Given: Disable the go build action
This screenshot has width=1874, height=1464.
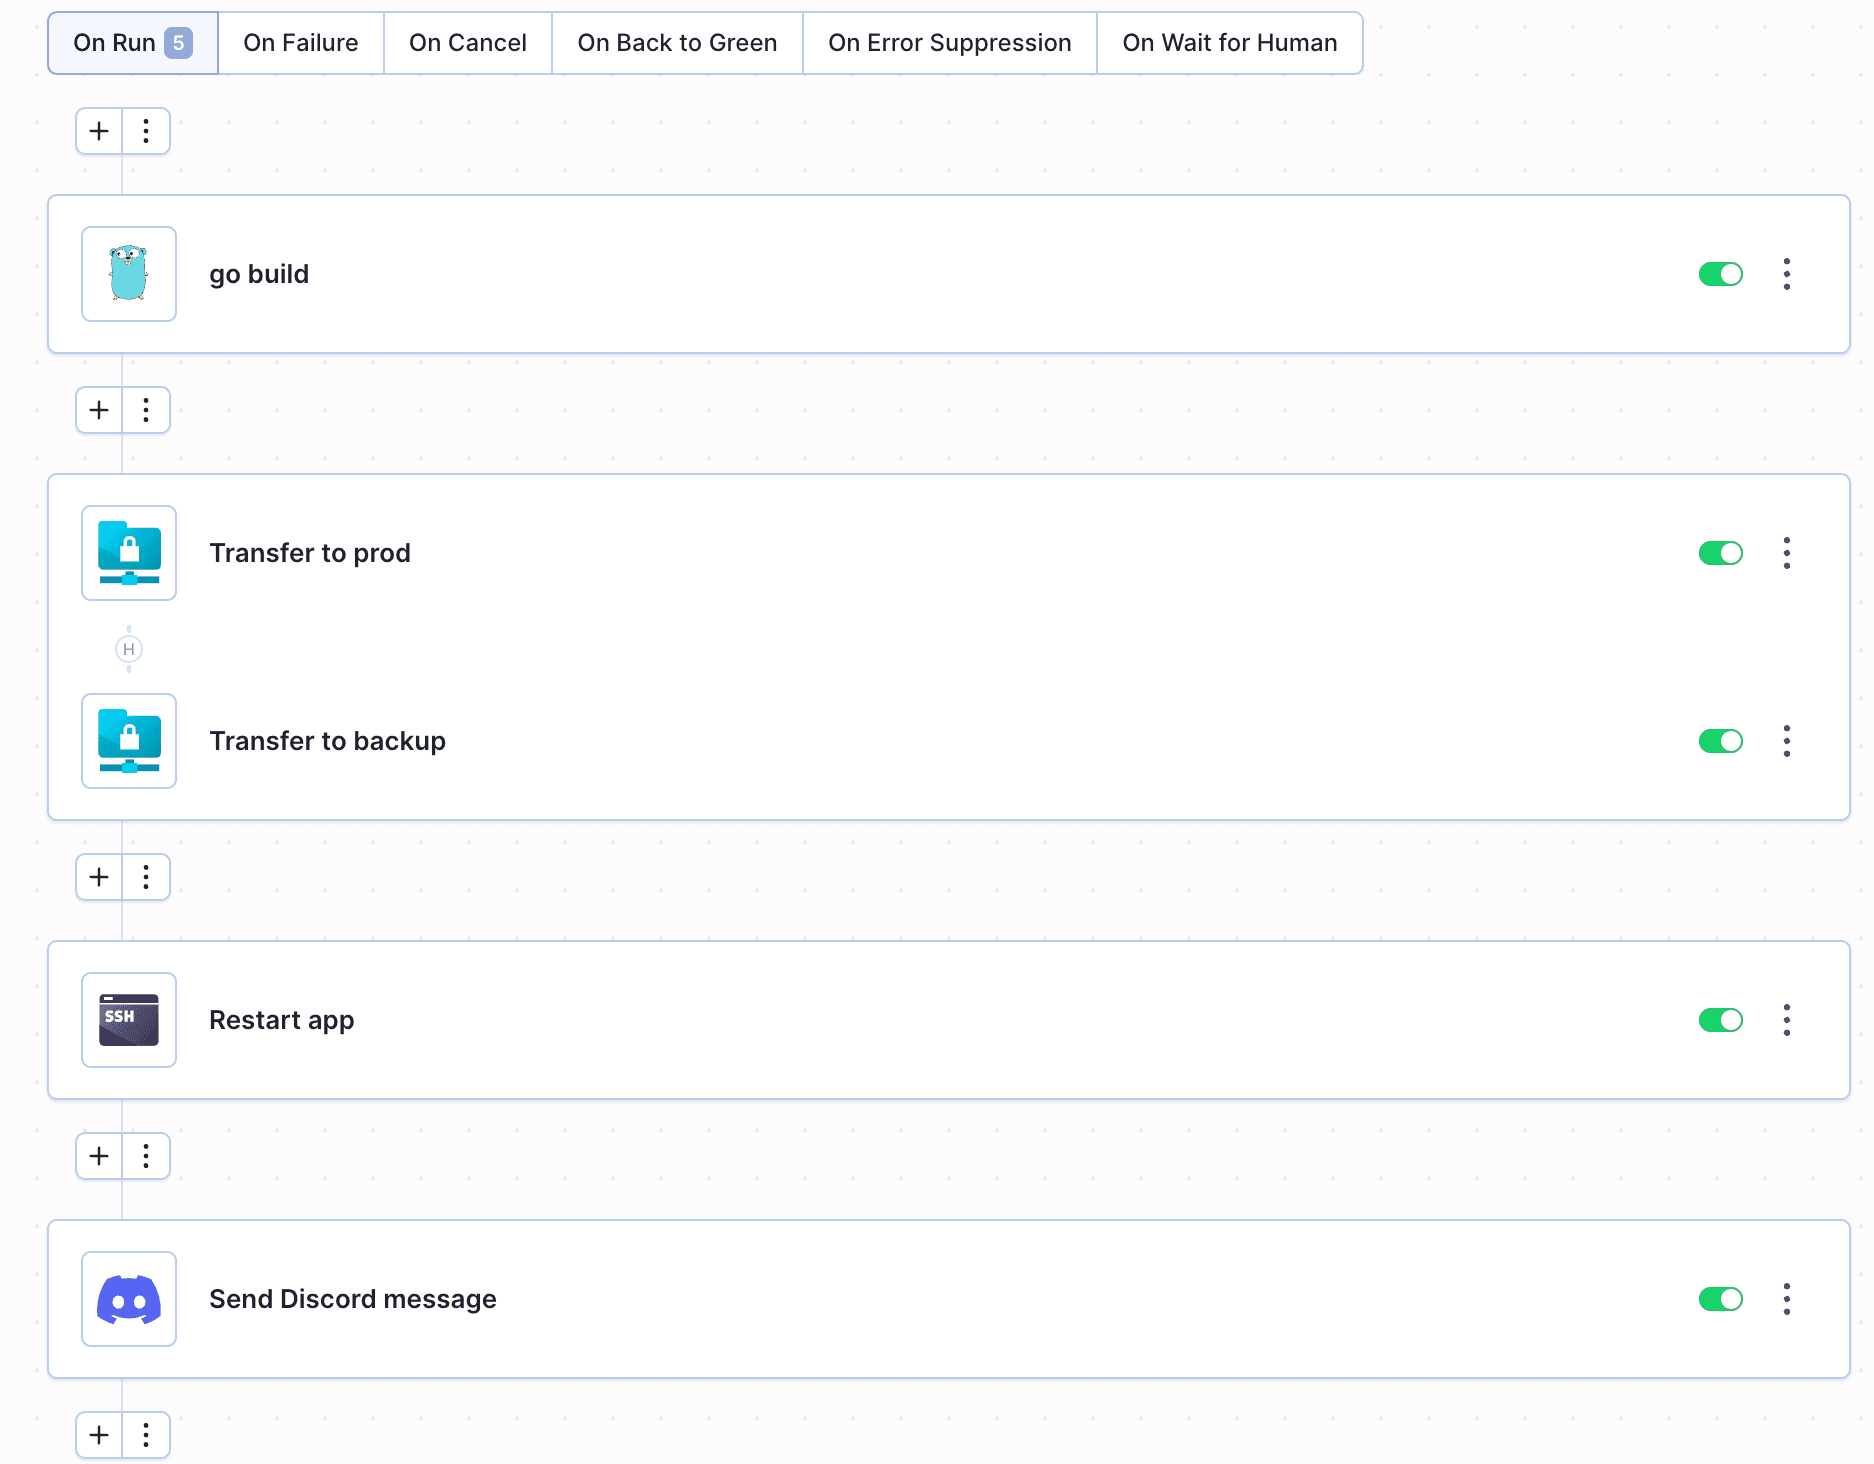Looking at the screenshot, I should pos(1720,273).
